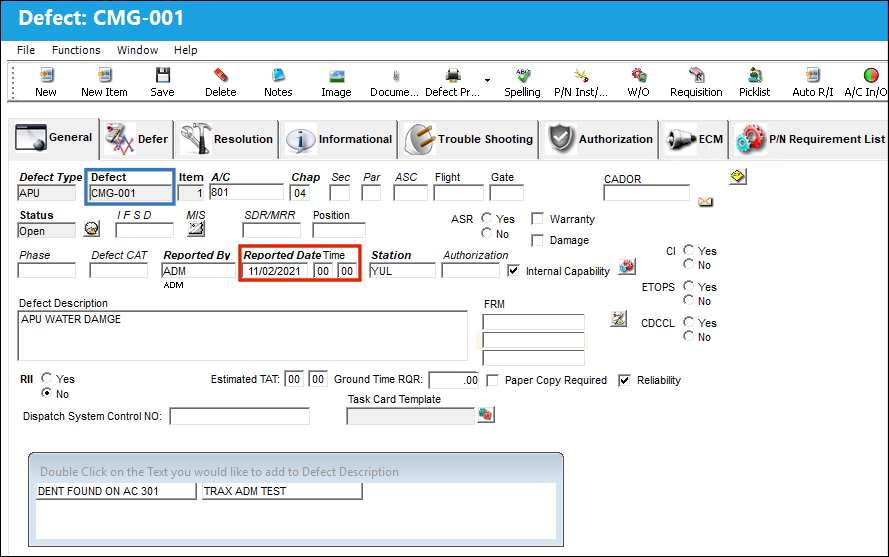Click the yellow note icon near CADOR
This screenshot has width=889, height=557.
738,176
